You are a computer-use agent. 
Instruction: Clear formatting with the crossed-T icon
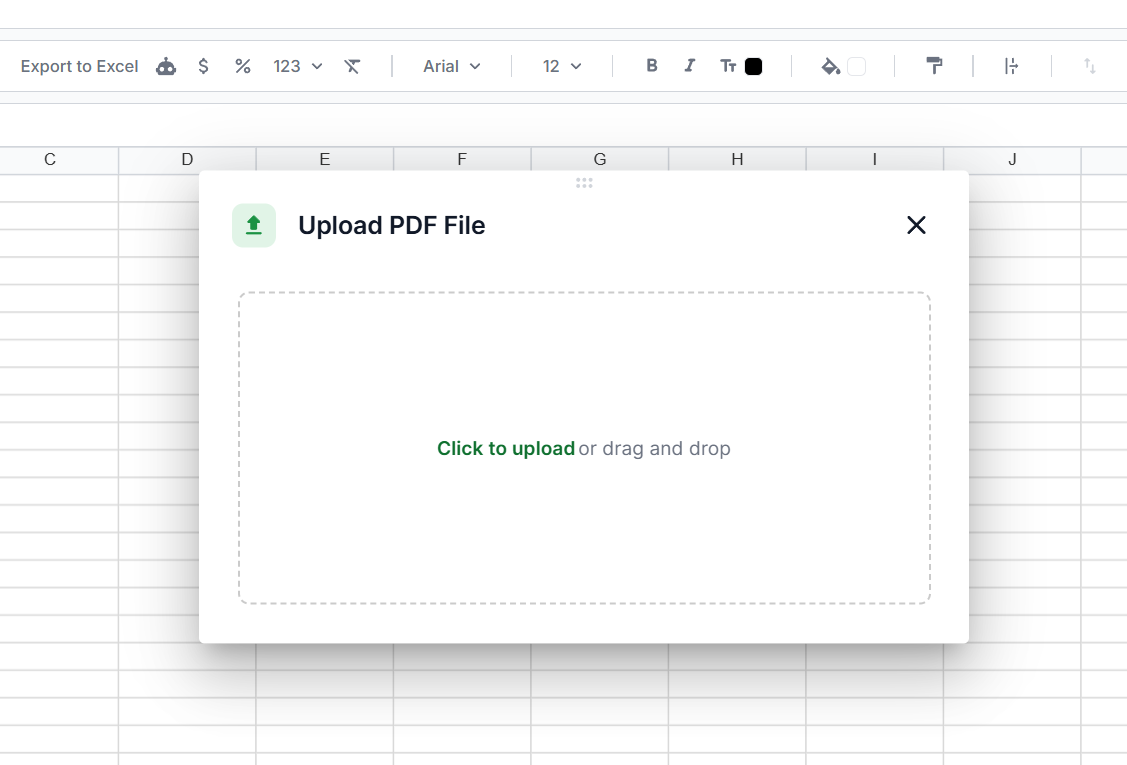(352, 66)
